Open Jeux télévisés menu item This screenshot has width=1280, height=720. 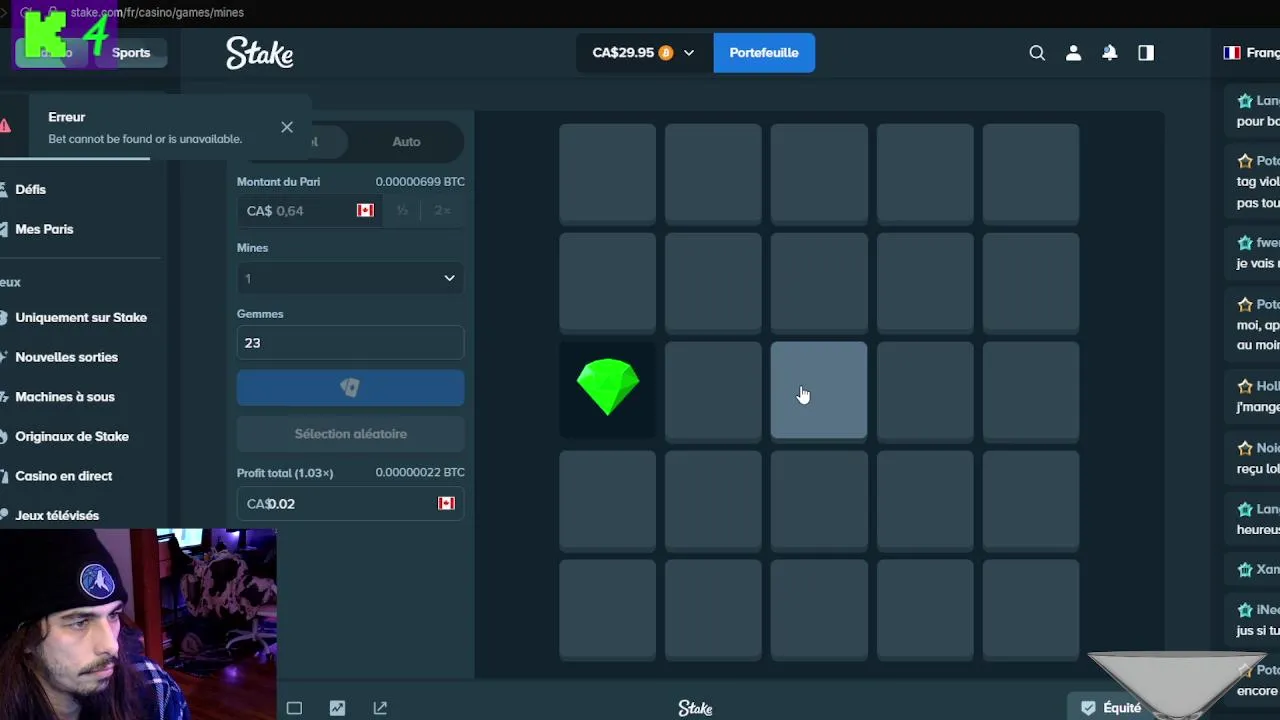[57, 515]
